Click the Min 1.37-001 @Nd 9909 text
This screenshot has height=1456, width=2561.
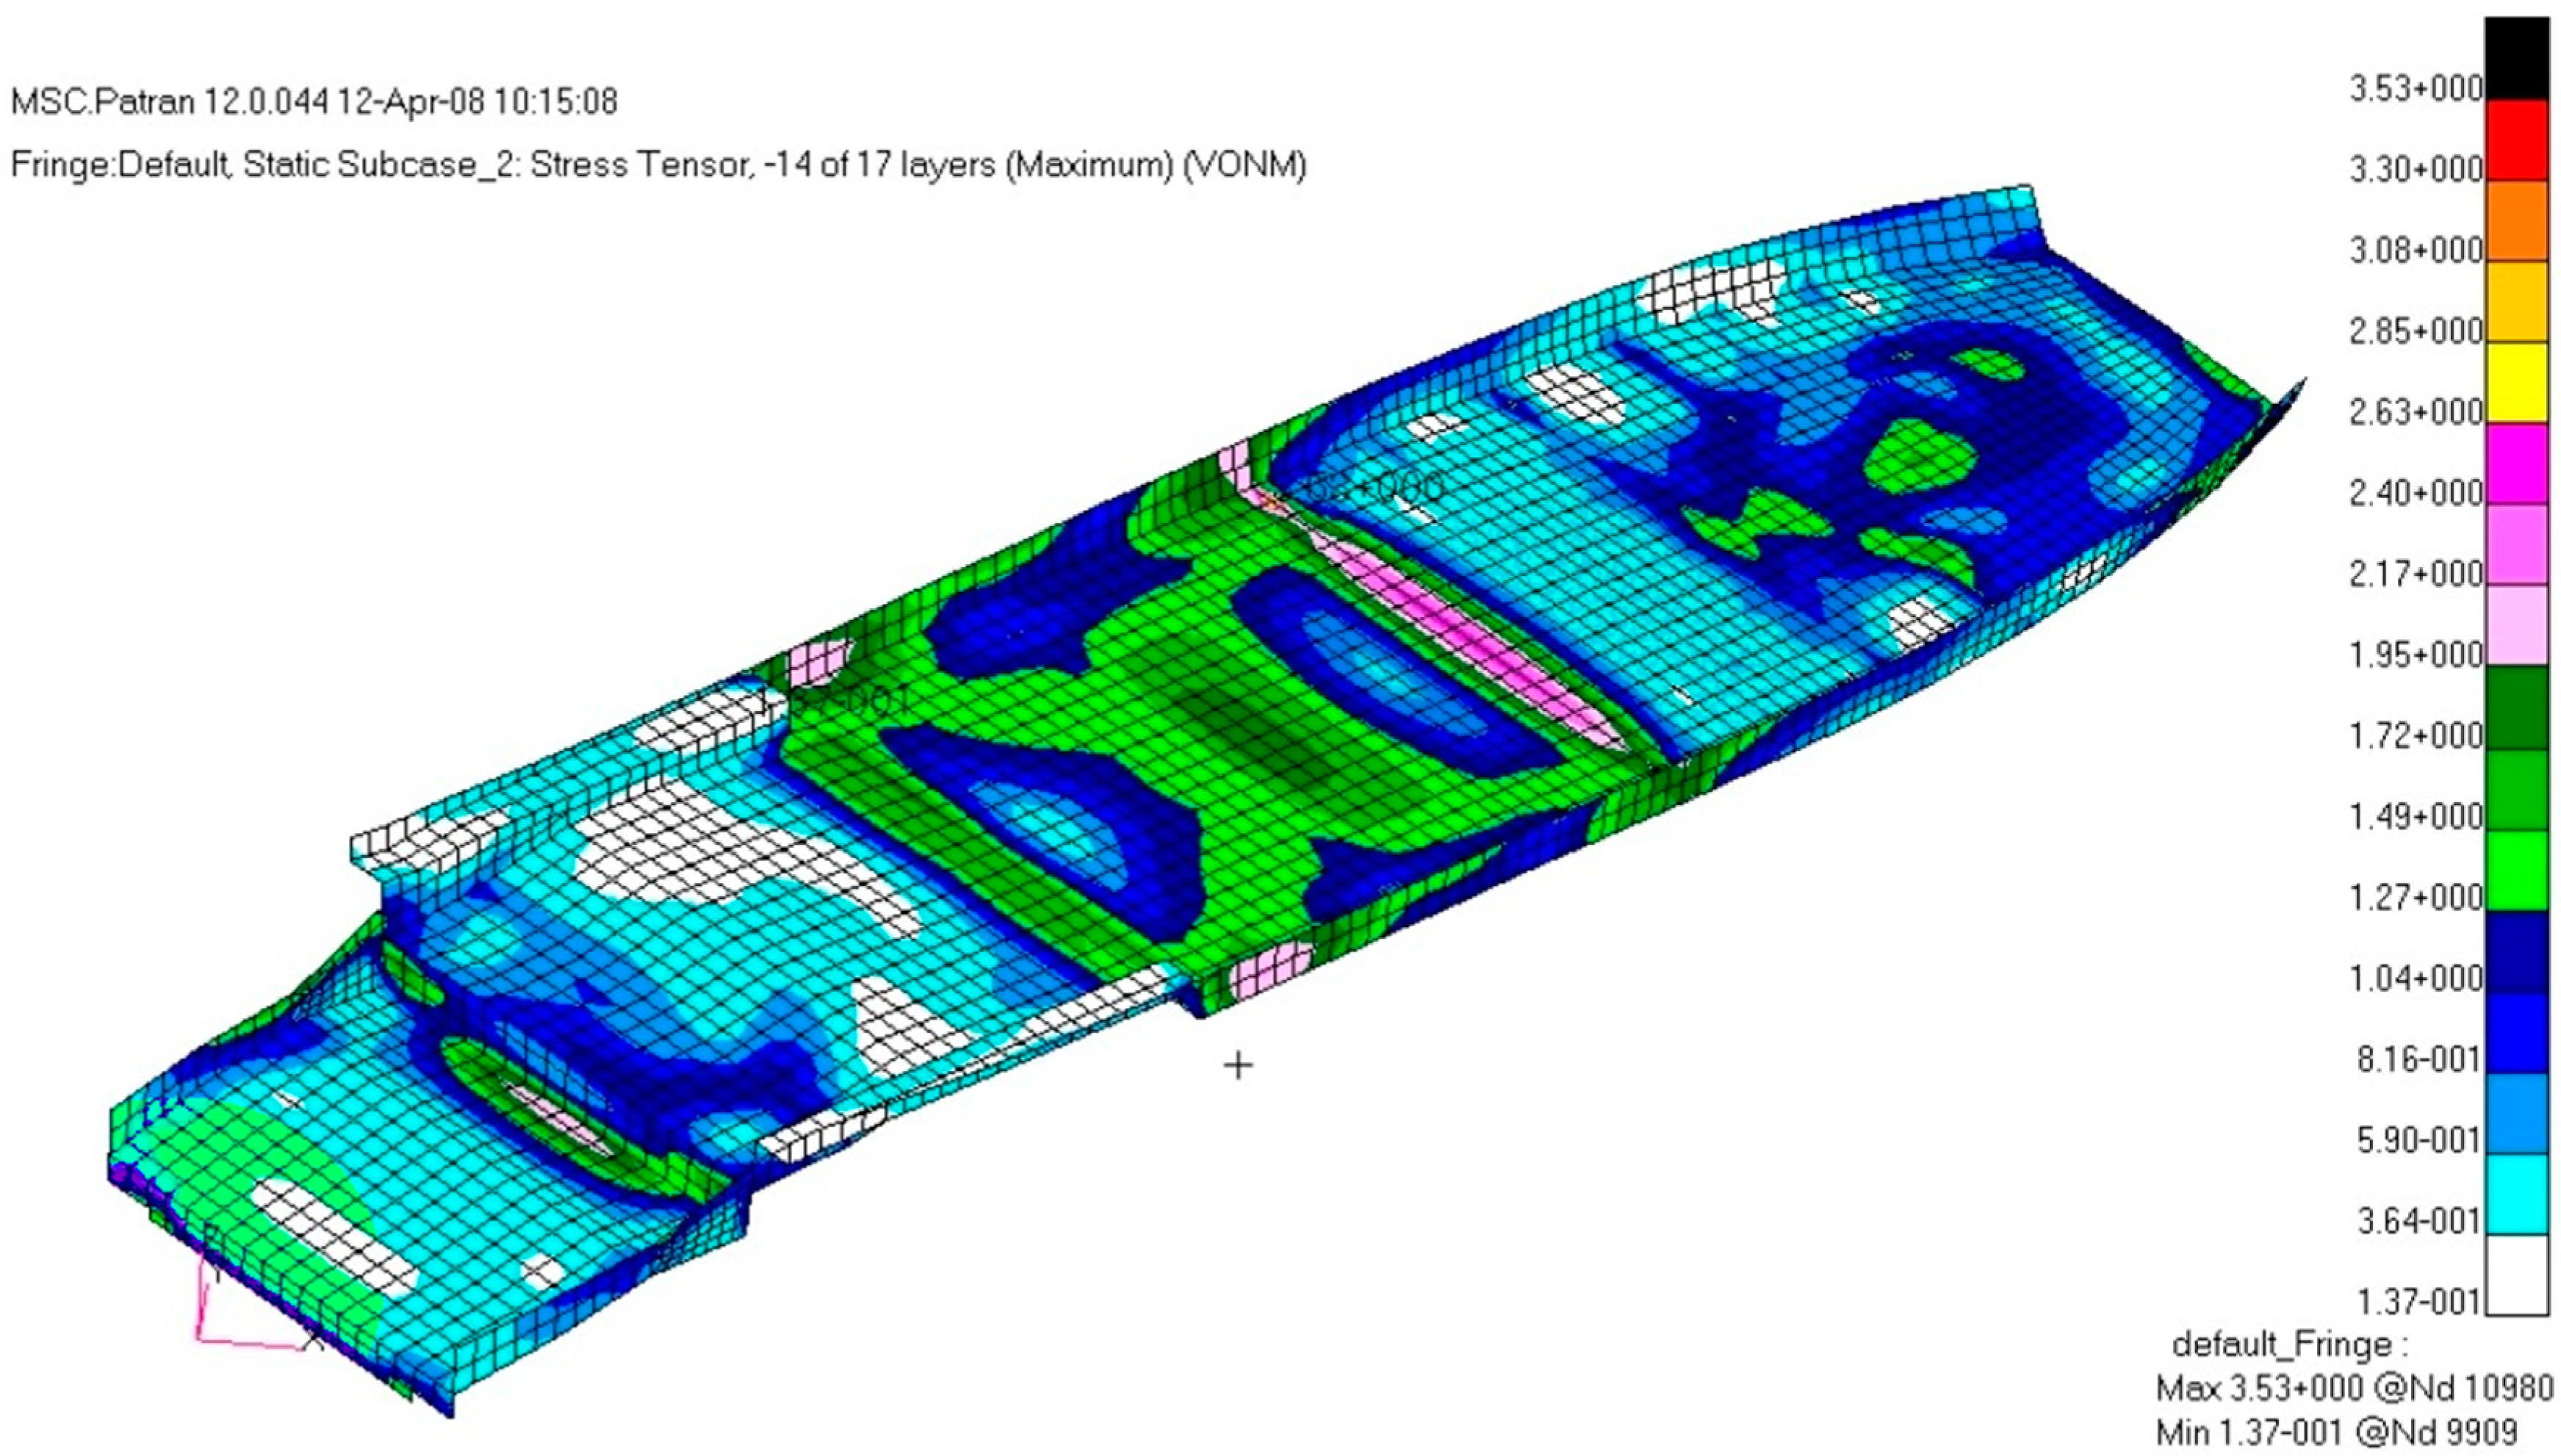coord(2337,1432)
